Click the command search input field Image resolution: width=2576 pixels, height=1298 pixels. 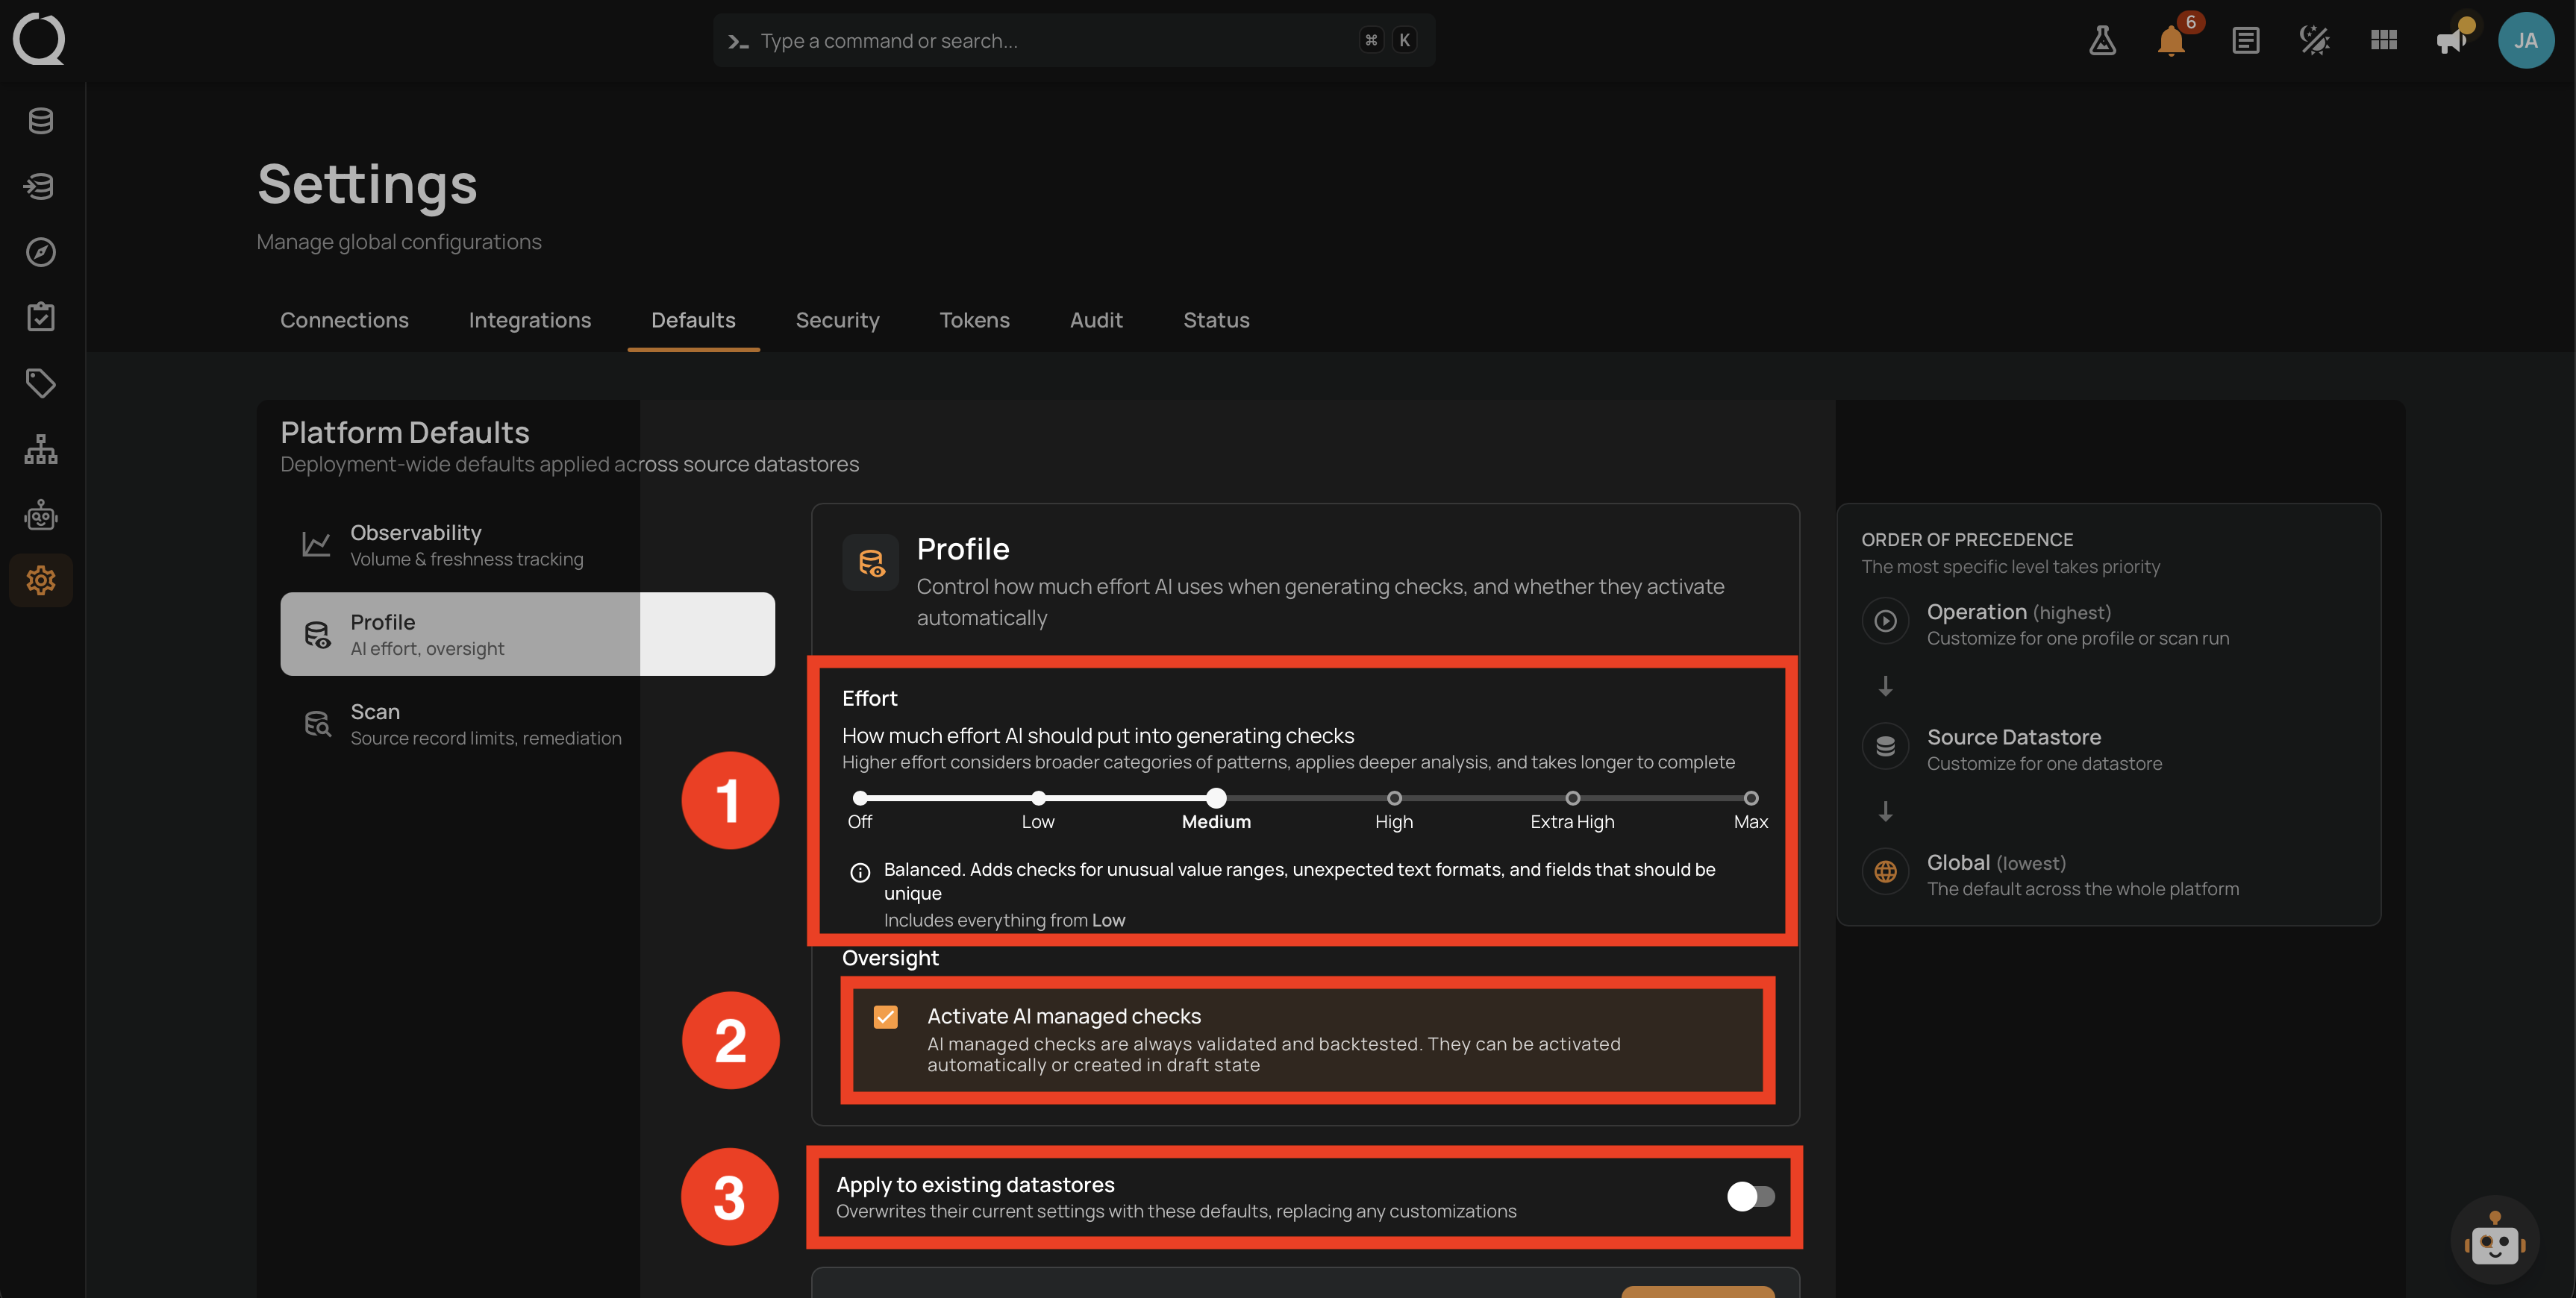pyautogui.click(x=1074, y=41)
